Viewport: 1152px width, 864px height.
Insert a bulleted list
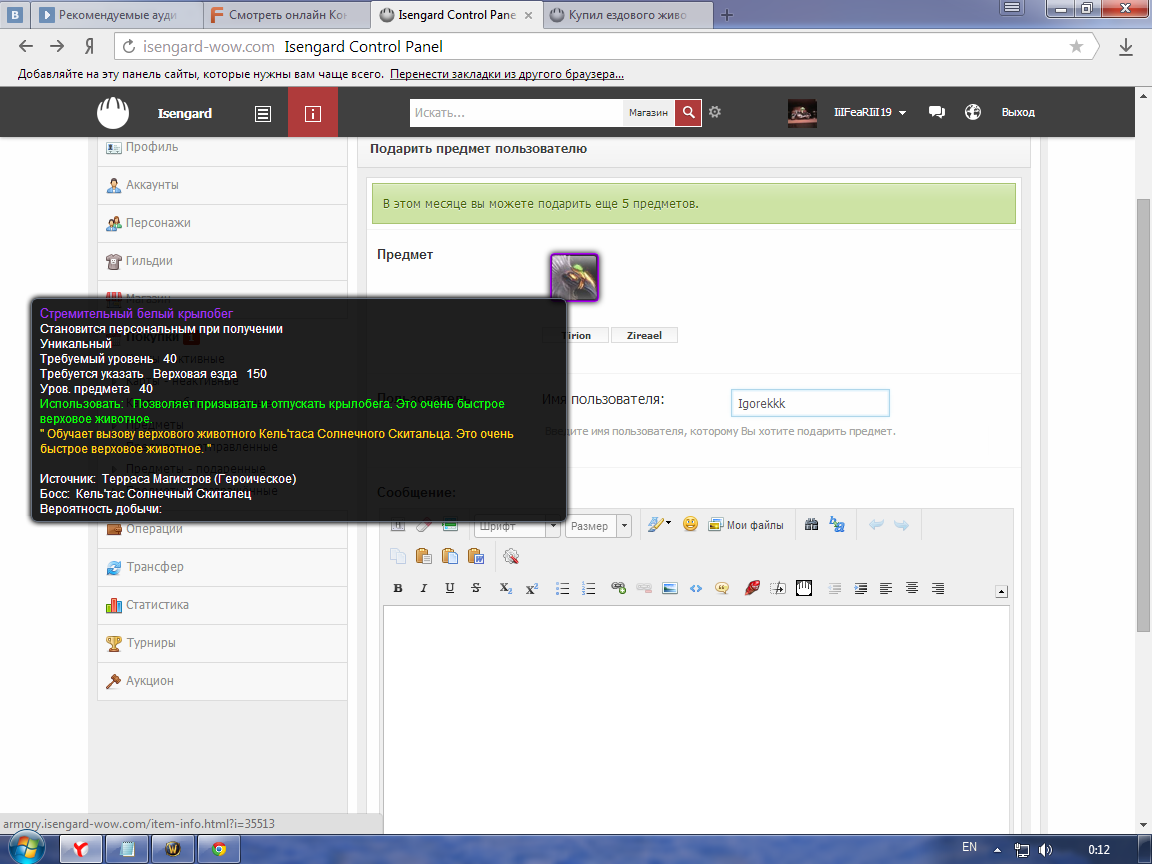563,588
